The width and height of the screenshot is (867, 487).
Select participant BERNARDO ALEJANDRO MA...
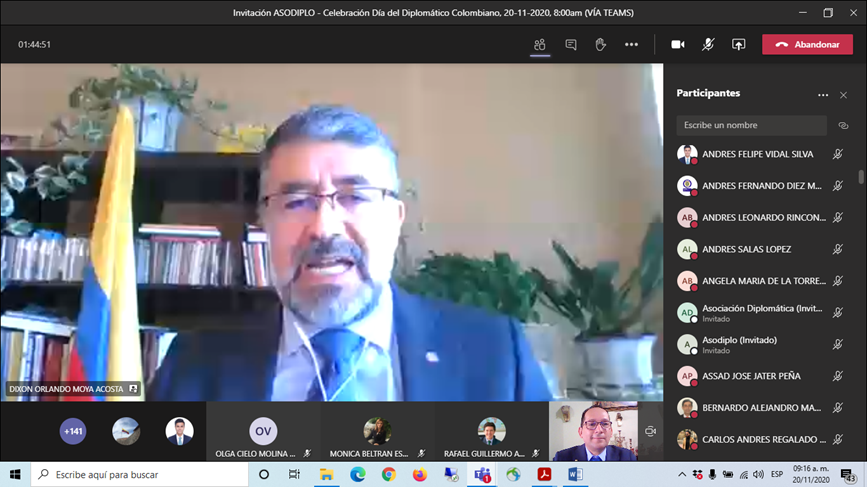point(761,408)
